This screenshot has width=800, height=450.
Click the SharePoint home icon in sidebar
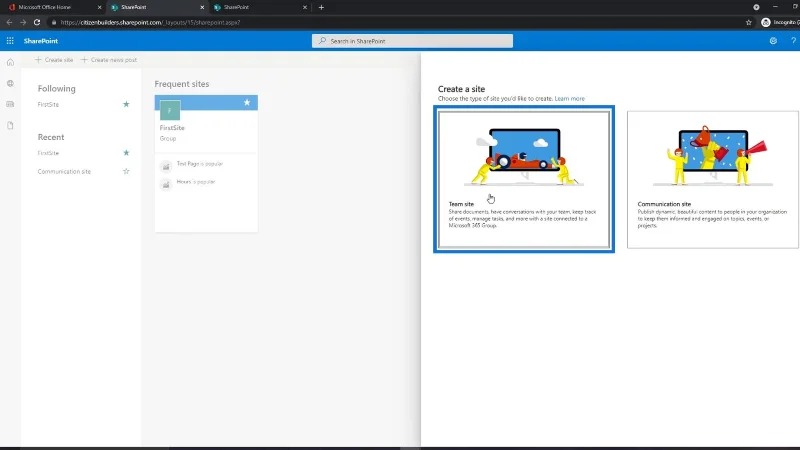click(10, 62)
